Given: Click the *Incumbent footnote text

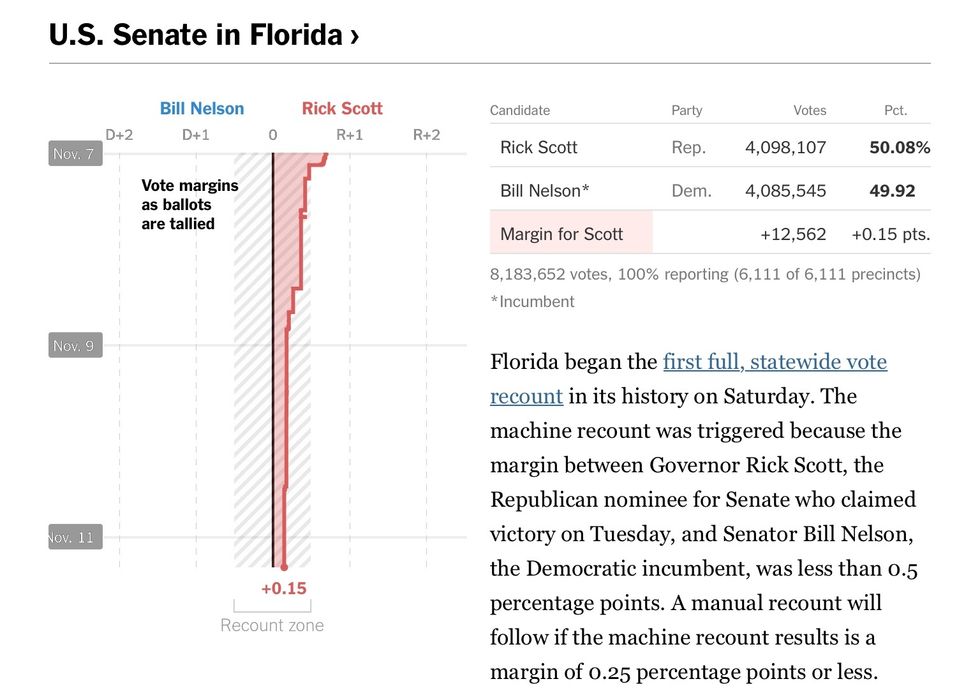Looking at the screenshot, I should [x=533, y=301].
